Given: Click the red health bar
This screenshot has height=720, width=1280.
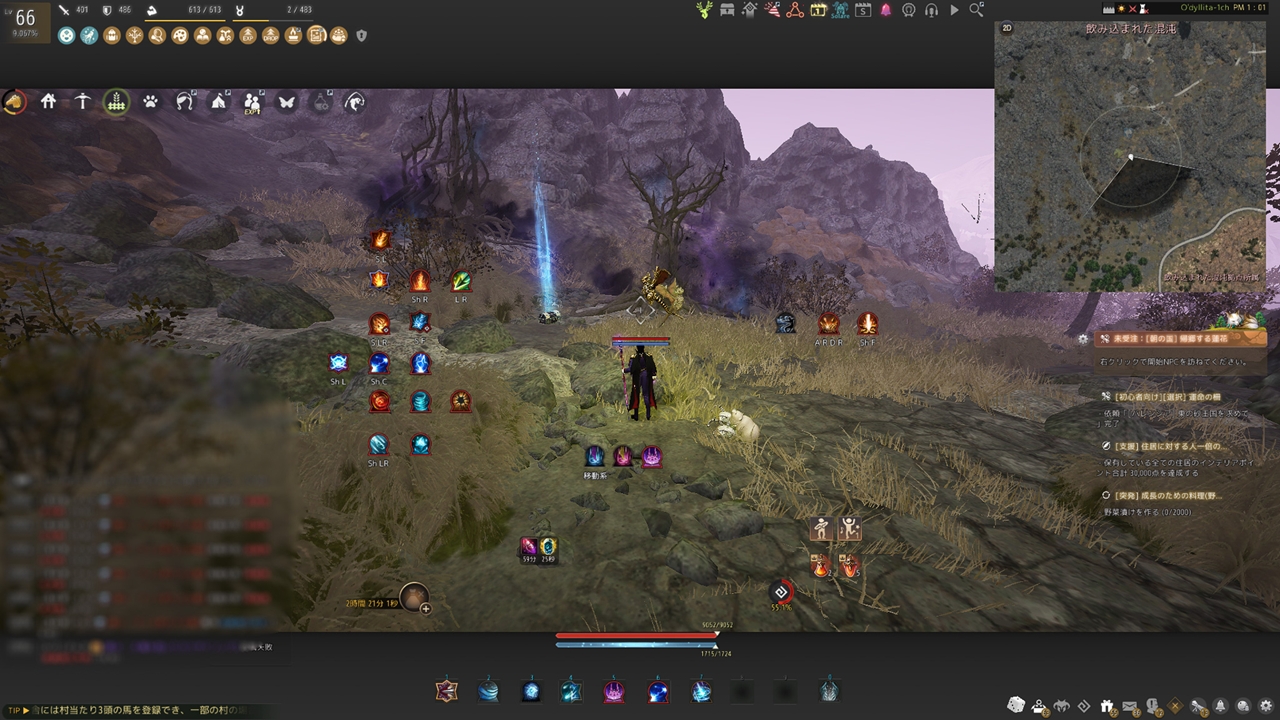Looking at the screenshot, I should tap(636, 635).
